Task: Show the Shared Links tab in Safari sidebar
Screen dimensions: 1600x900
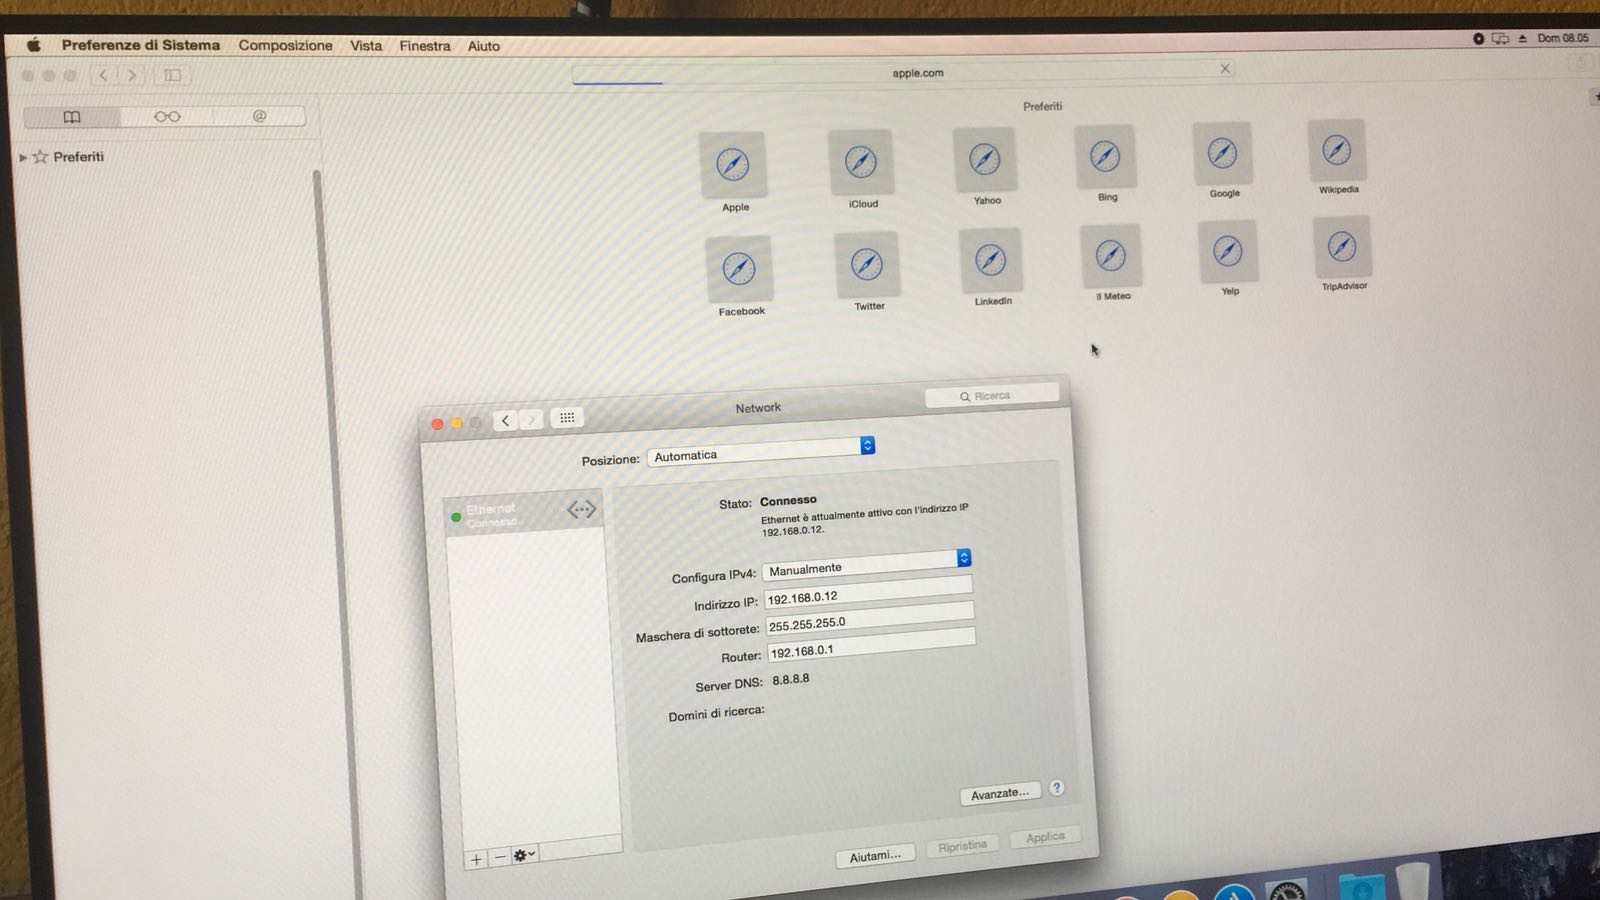Action: (x=259, y=116)
